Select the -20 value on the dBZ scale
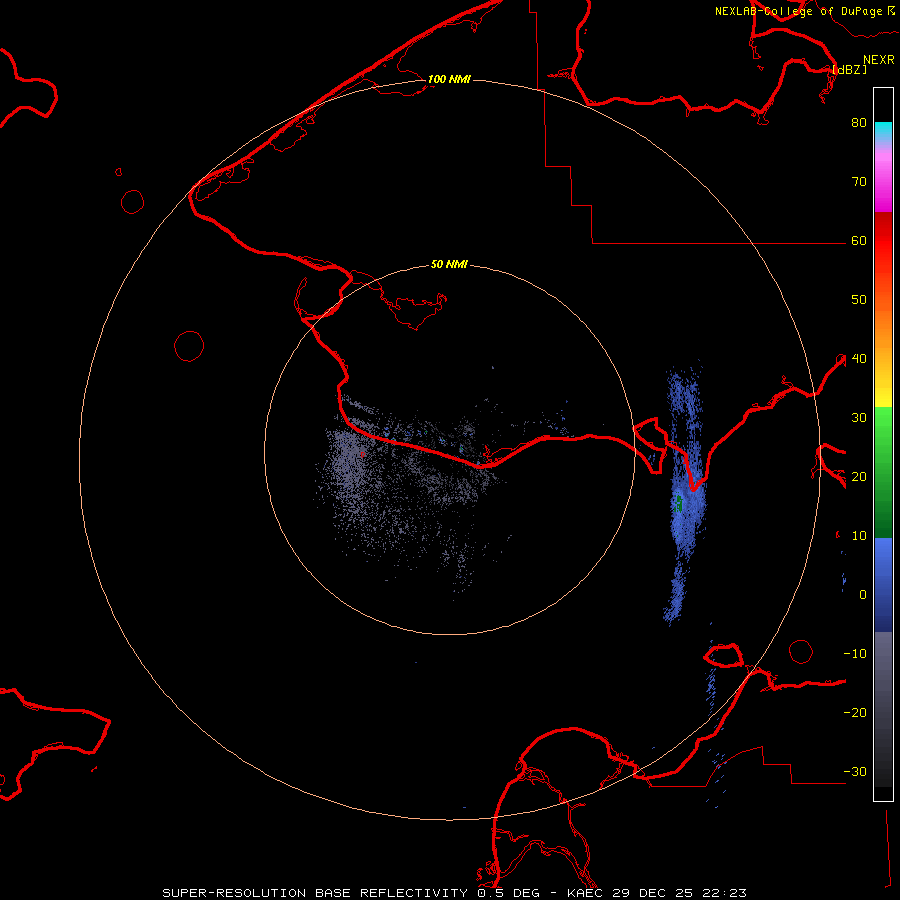Image resolution: width=900 pixels, height=900 pixels. click(855, 713)
